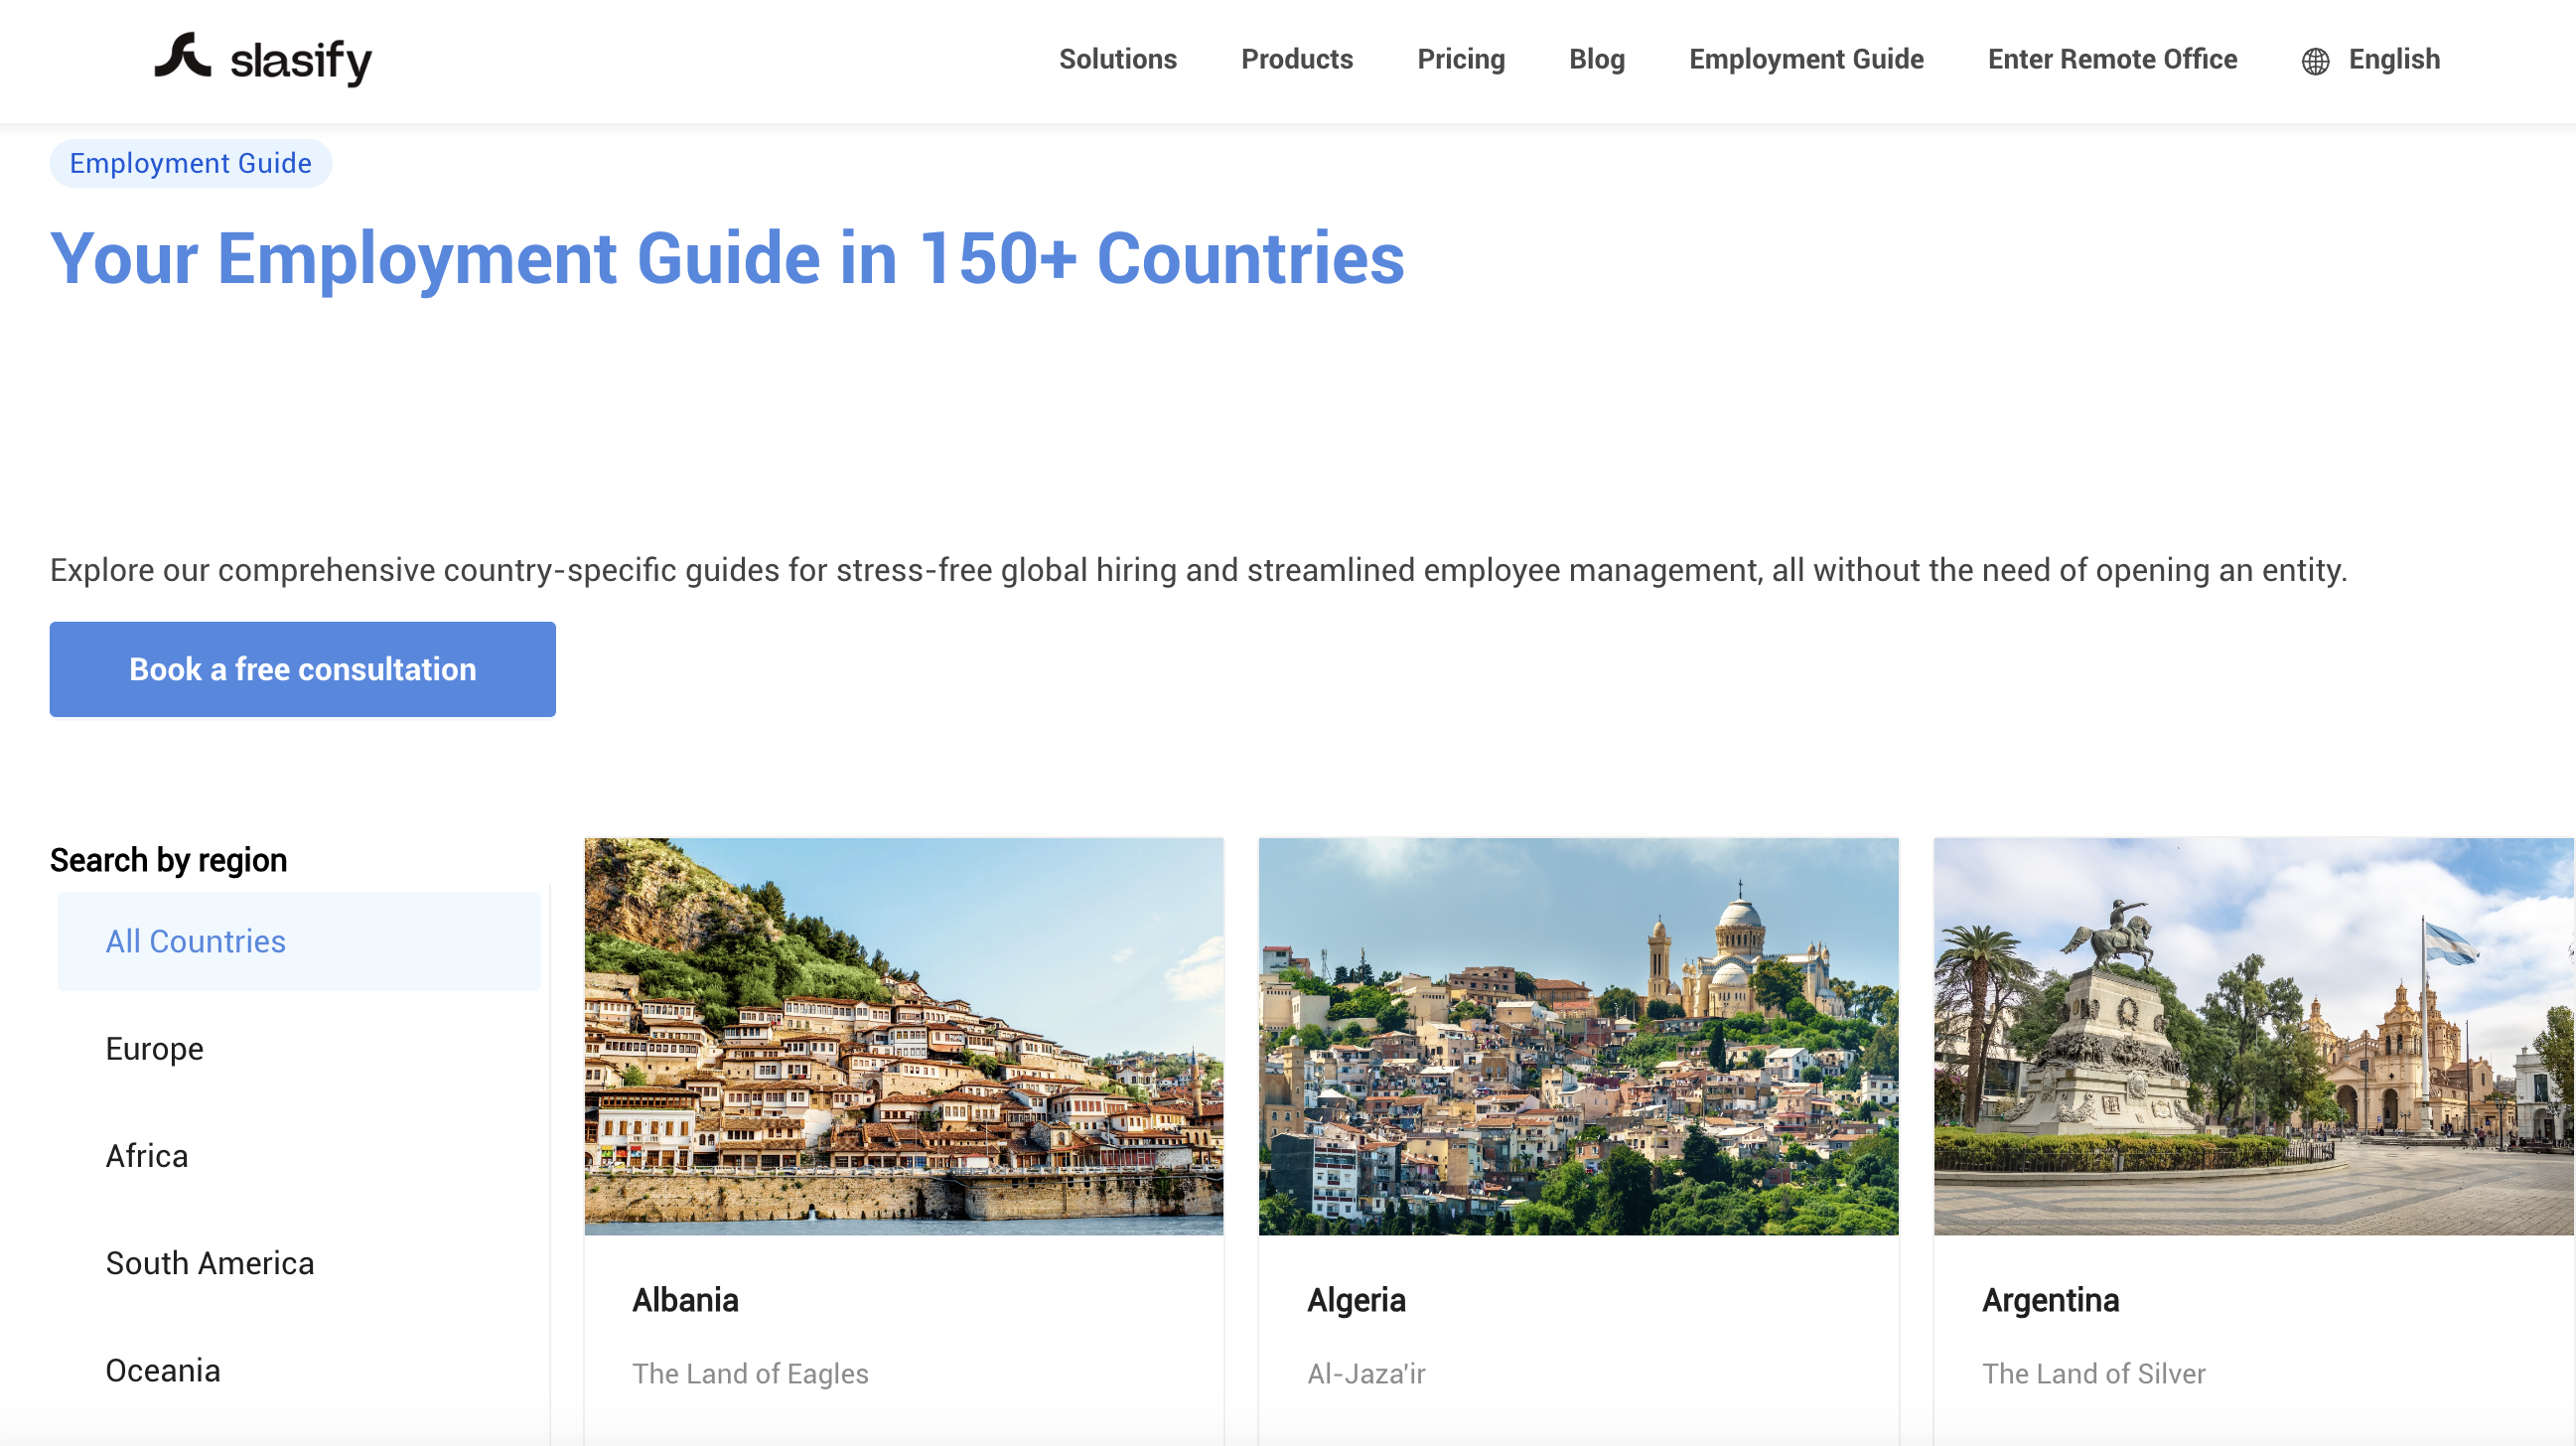Click the Employment Guide nav item
Image resolution: width=2576 pixels, height=1446 pixels.
pos(1806,60)
